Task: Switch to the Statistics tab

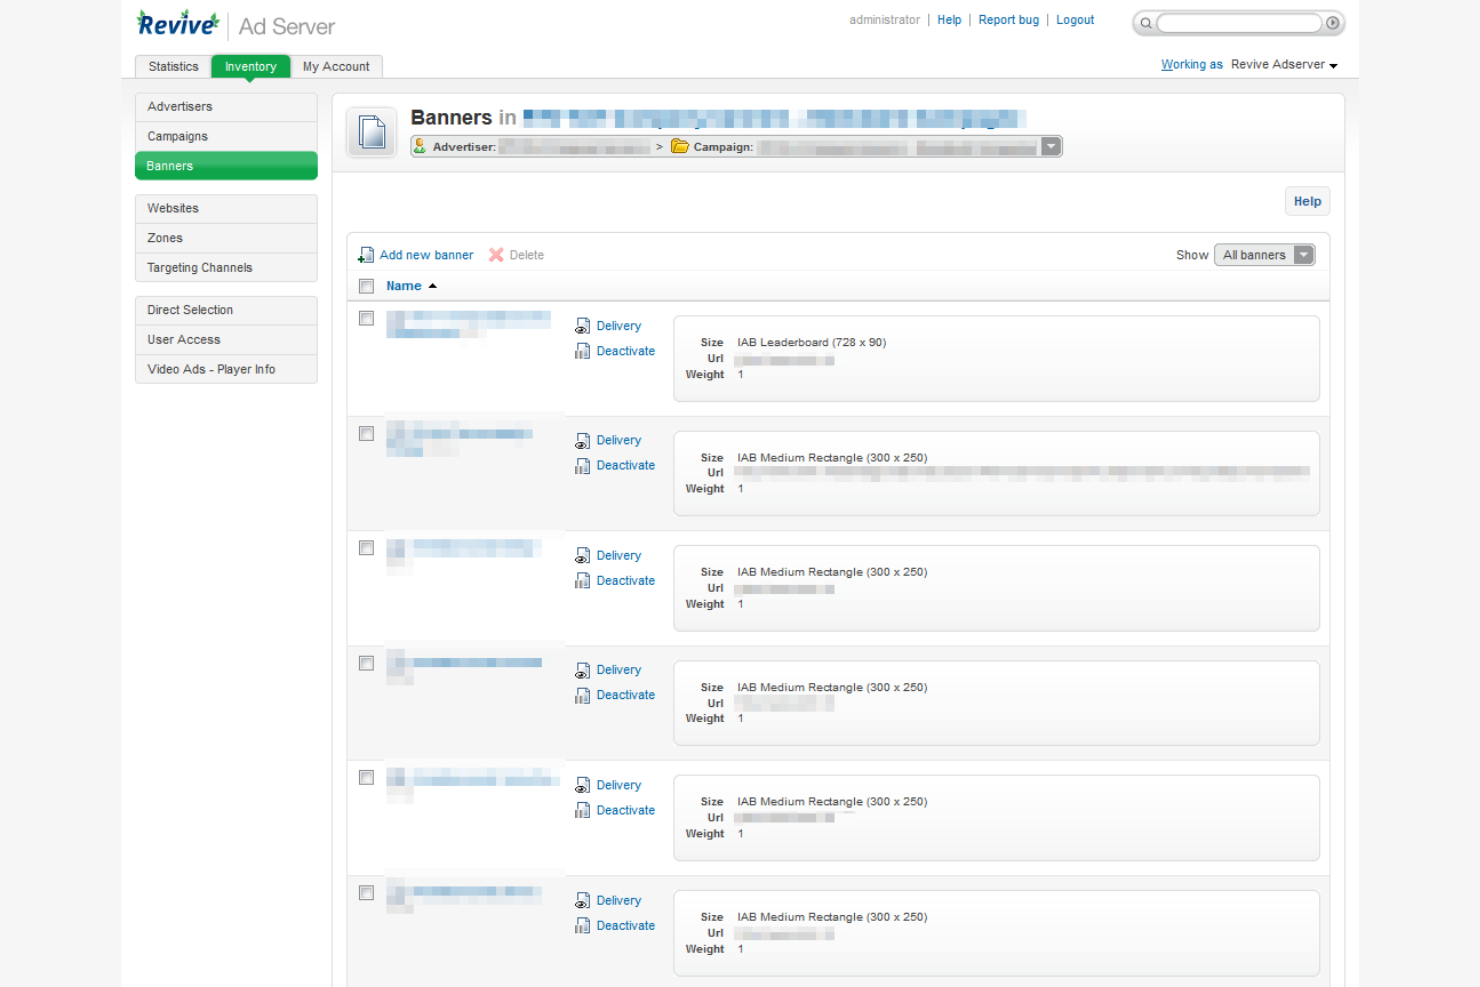Action: [172, 66]
